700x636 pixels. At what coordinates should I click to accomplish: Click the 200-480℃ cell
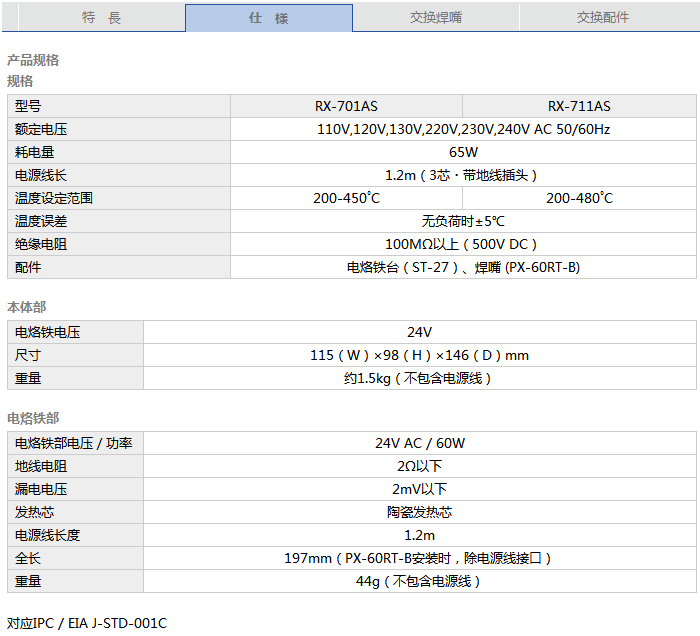coord(579,198)
